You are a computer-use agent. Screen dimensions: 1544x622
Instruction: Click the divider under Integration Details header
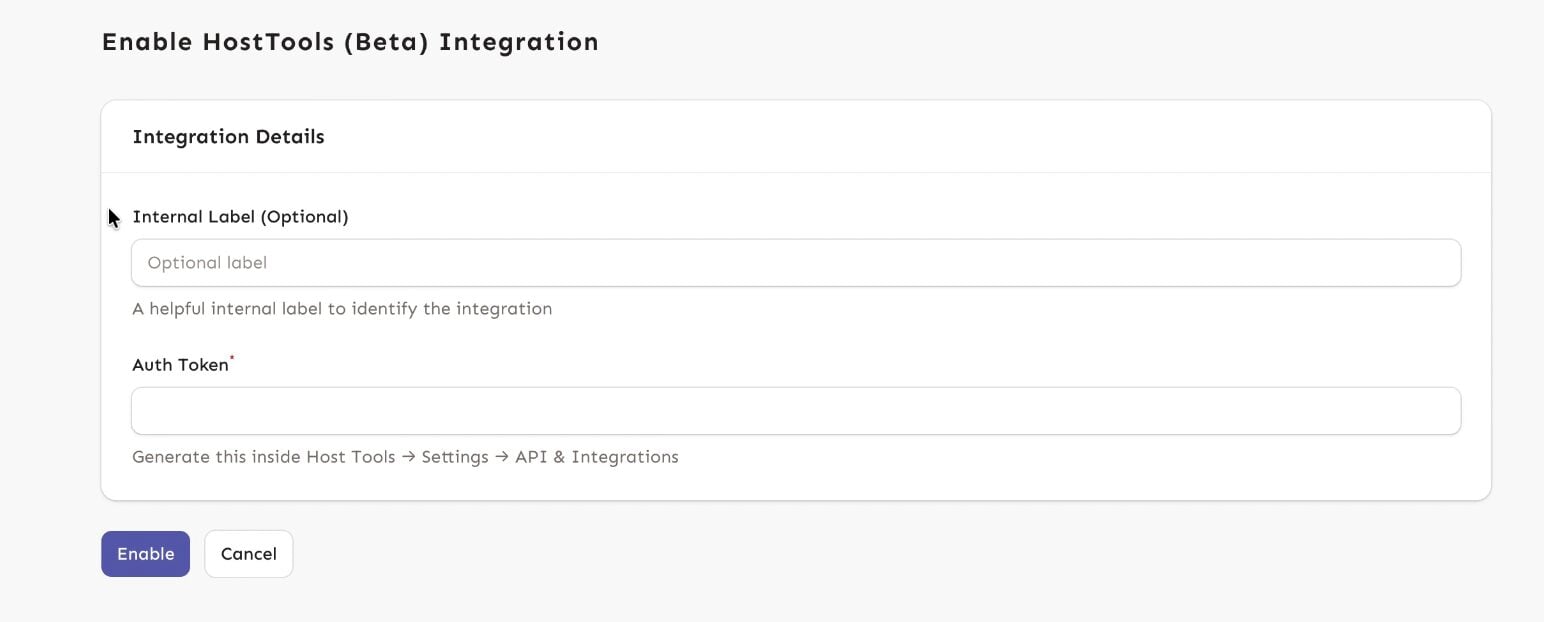[795, 170]
